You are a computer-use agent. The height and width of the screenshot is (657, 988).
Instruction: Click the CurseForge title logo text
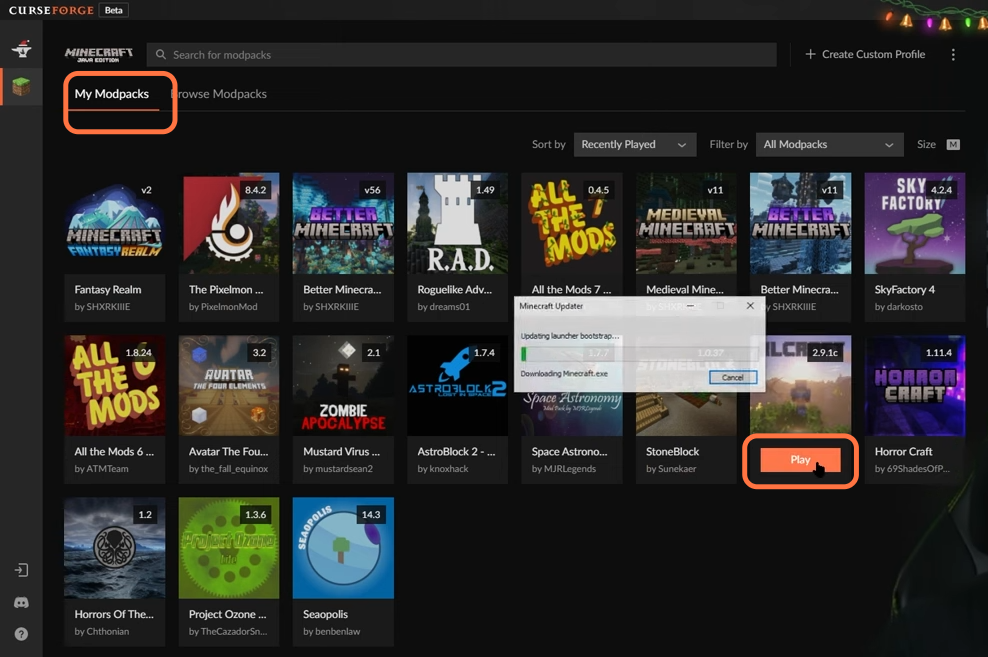(51, 10)
